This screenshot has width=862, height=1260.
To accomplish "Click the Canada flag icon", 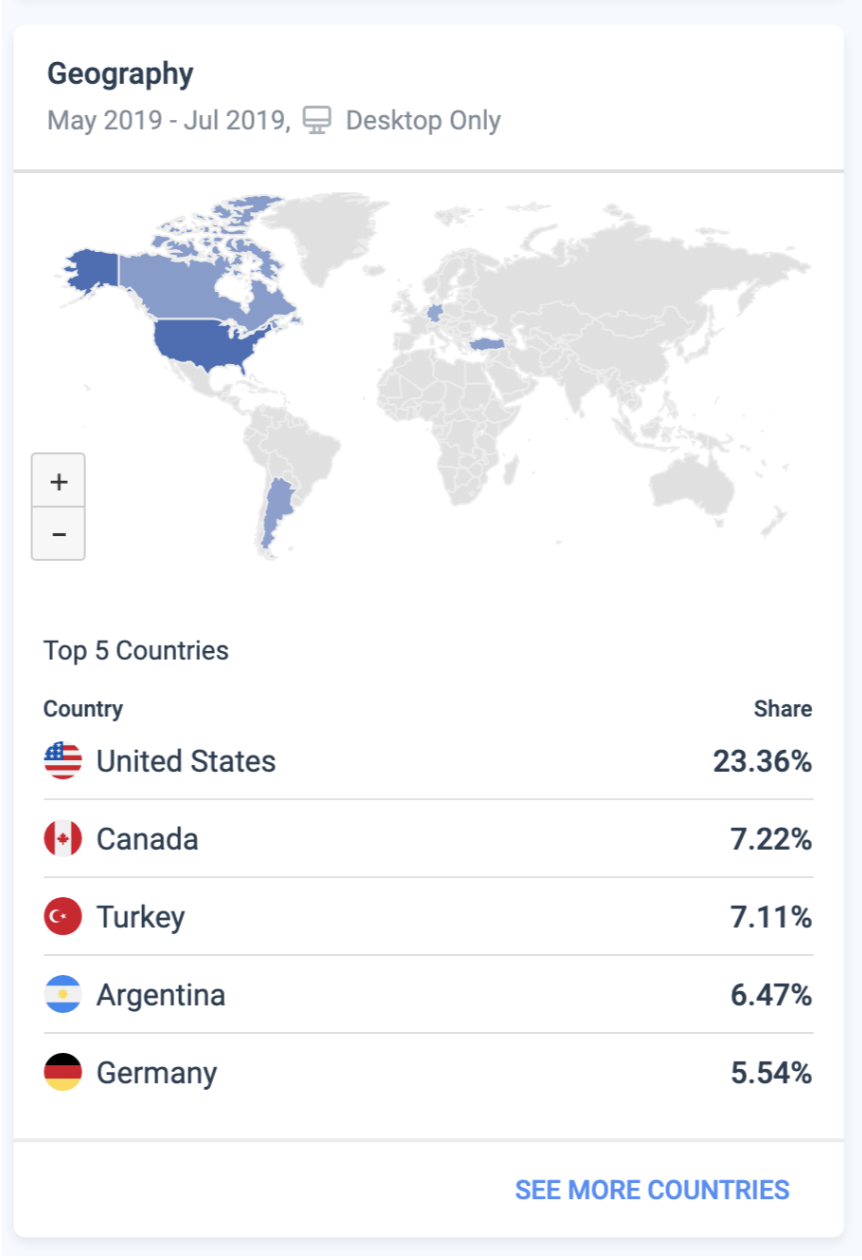I will click(63, 839).
